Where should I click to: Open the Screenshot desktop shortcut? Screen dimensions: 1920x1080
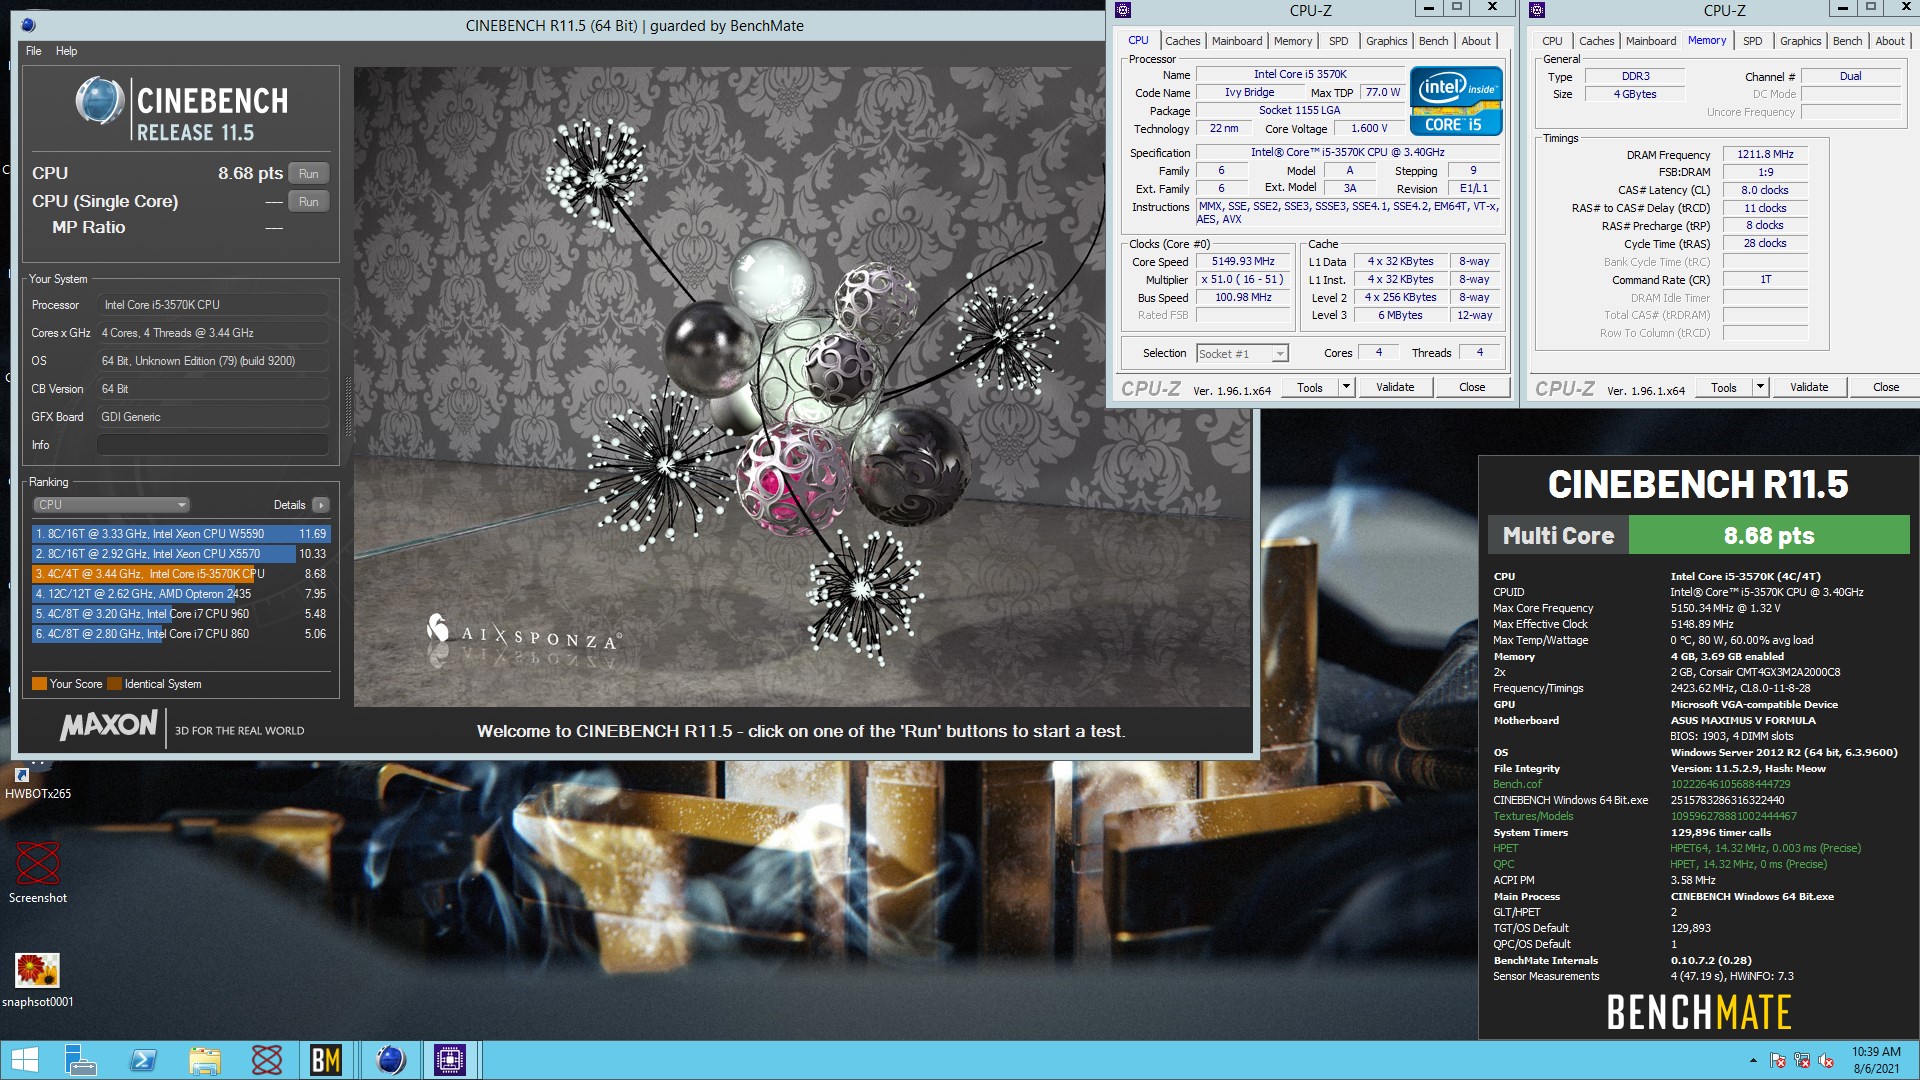click(x=38, y=870)
